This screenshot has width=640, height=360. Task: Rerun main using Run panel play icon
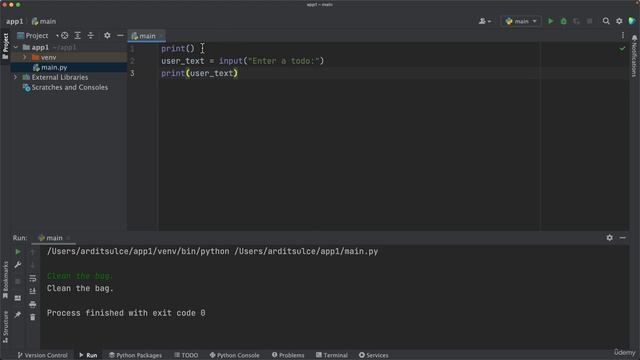(18, 252)
